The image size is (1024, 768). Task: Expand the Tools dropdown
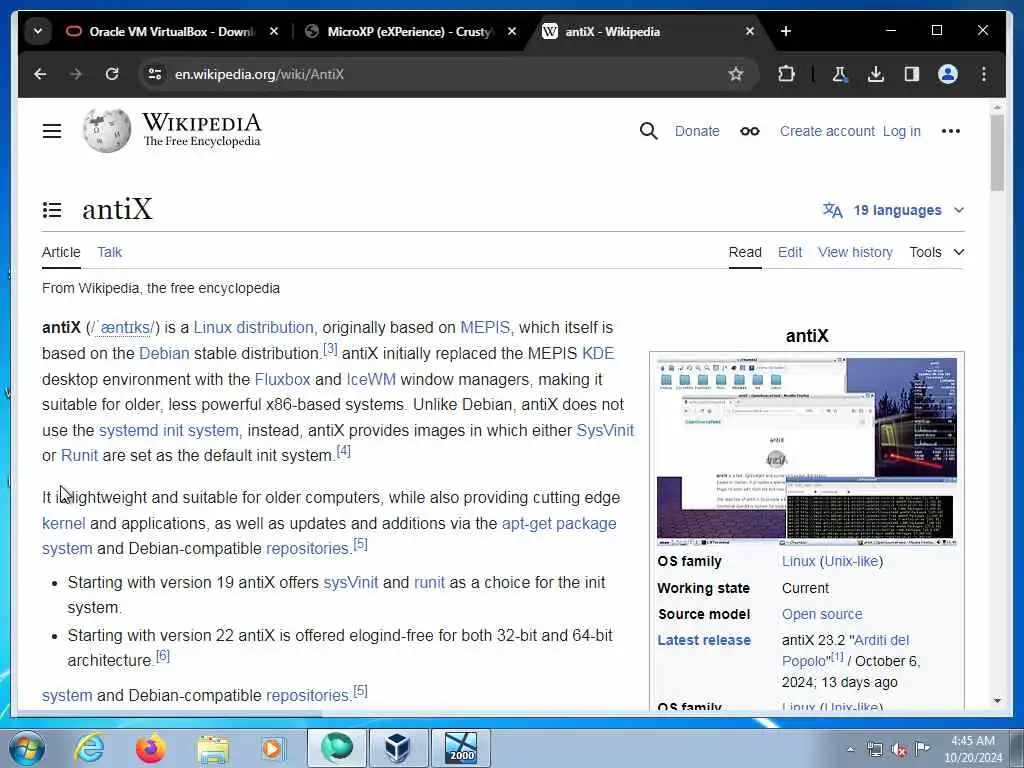936,252
